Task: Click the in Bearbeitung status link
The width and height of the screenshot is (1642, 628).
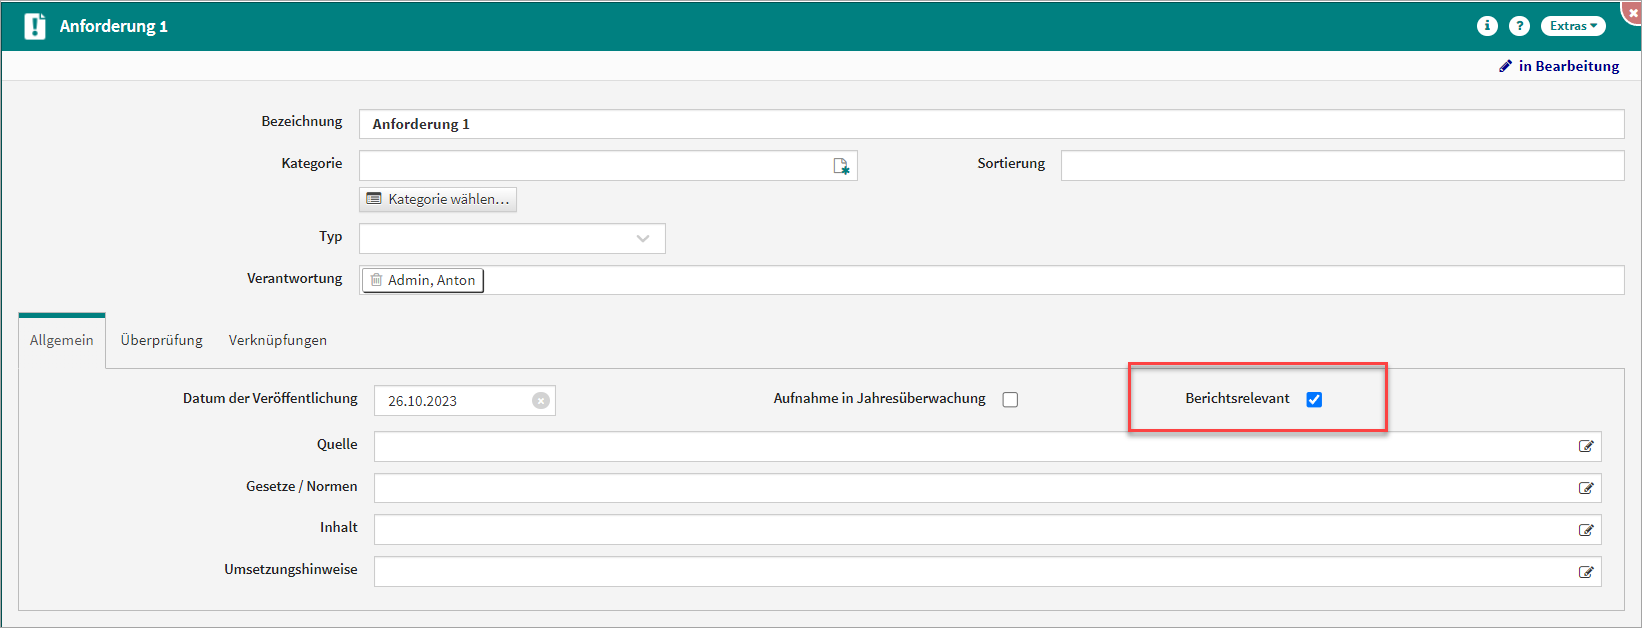Action: pos(1560,66)
